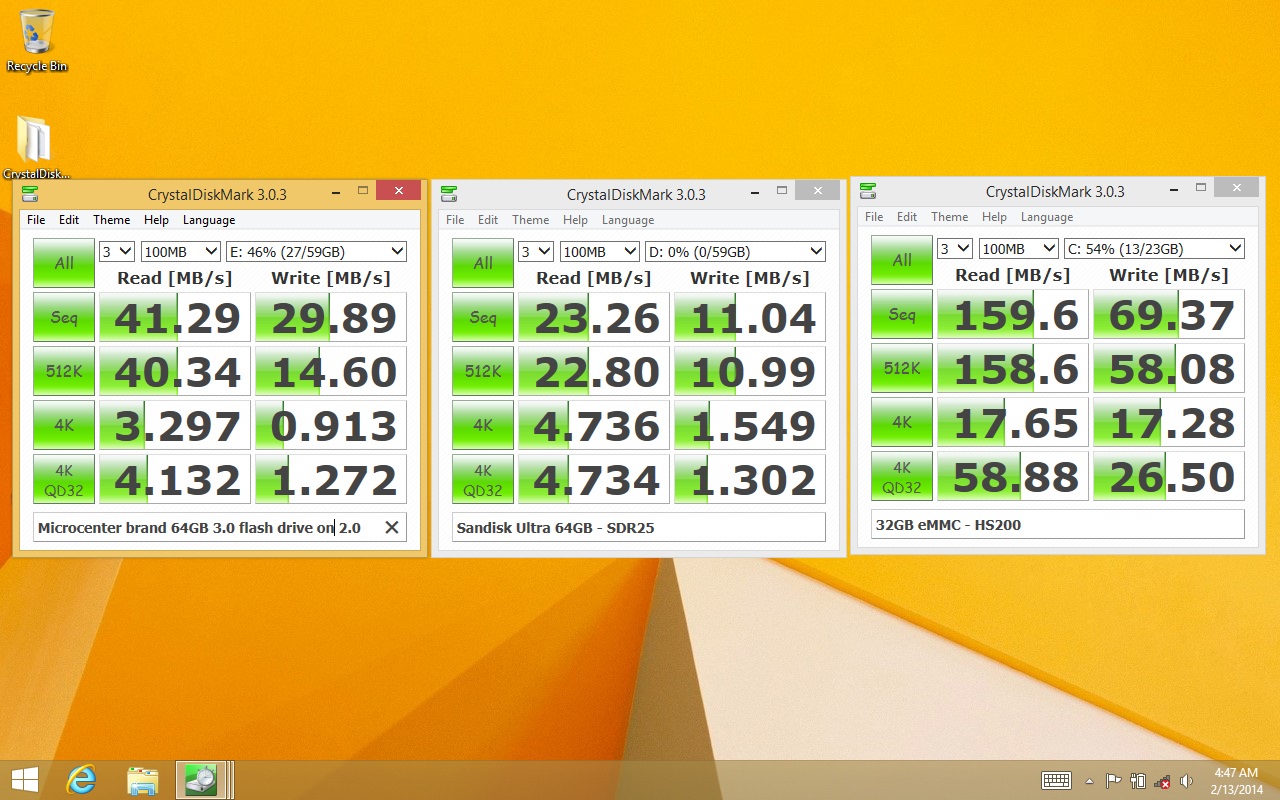
Task: Show hidden tray icons arrow
Action: 1089,781
